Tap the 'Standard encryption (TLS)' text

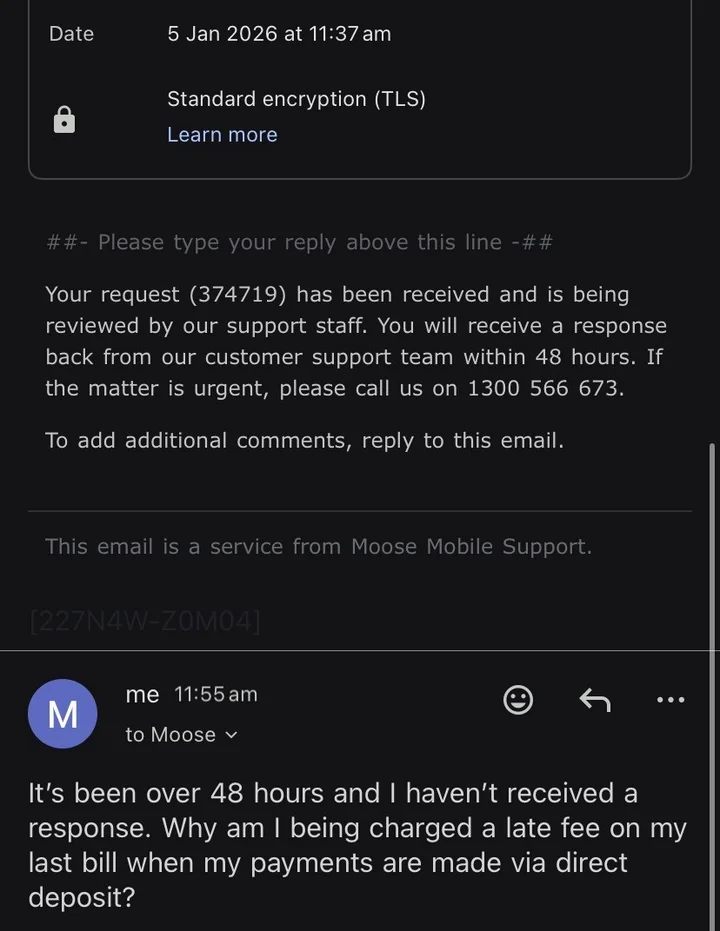click(x=296, y=99)
